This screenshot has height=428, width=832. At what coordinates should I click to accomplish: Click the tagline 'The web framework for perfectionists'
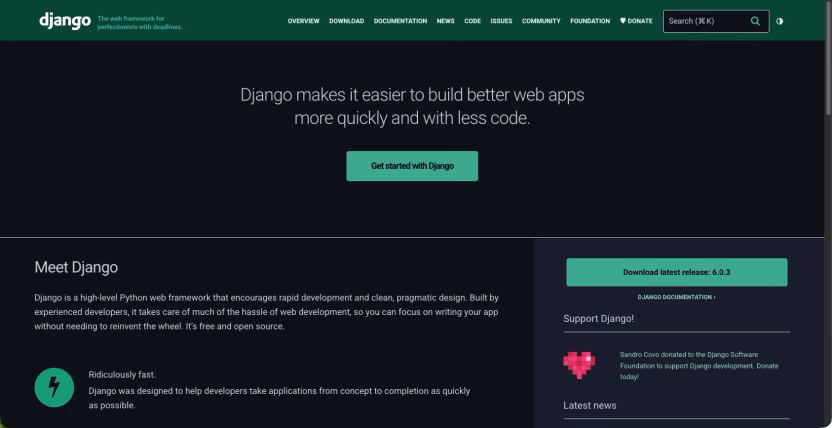point(140,22)
